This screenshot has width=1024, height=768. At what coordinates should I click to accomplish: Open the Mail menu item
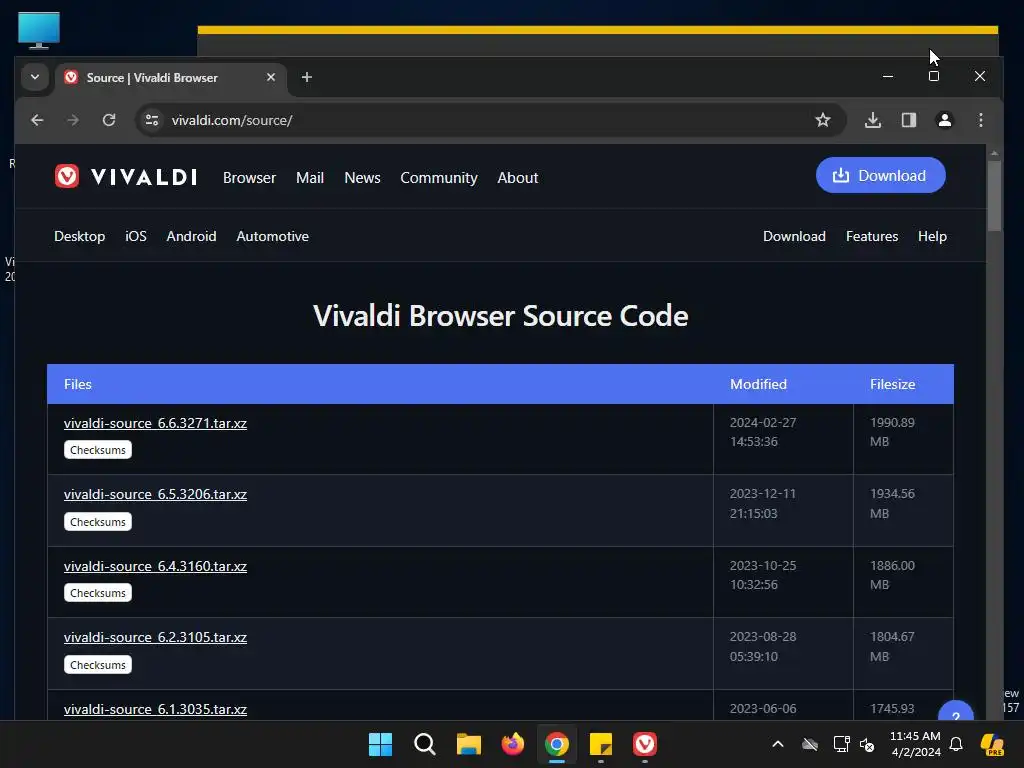310,178
